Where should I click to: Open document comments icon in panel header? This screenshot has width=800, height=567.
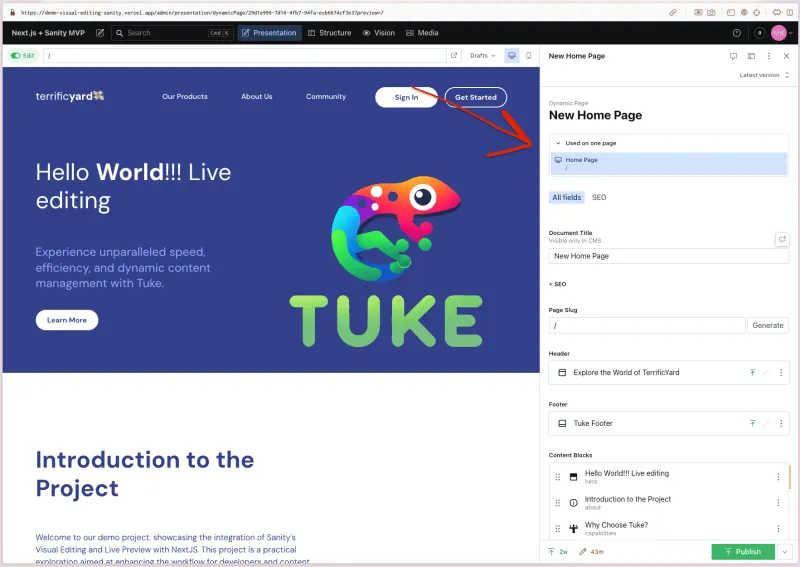tap(733, 57)
